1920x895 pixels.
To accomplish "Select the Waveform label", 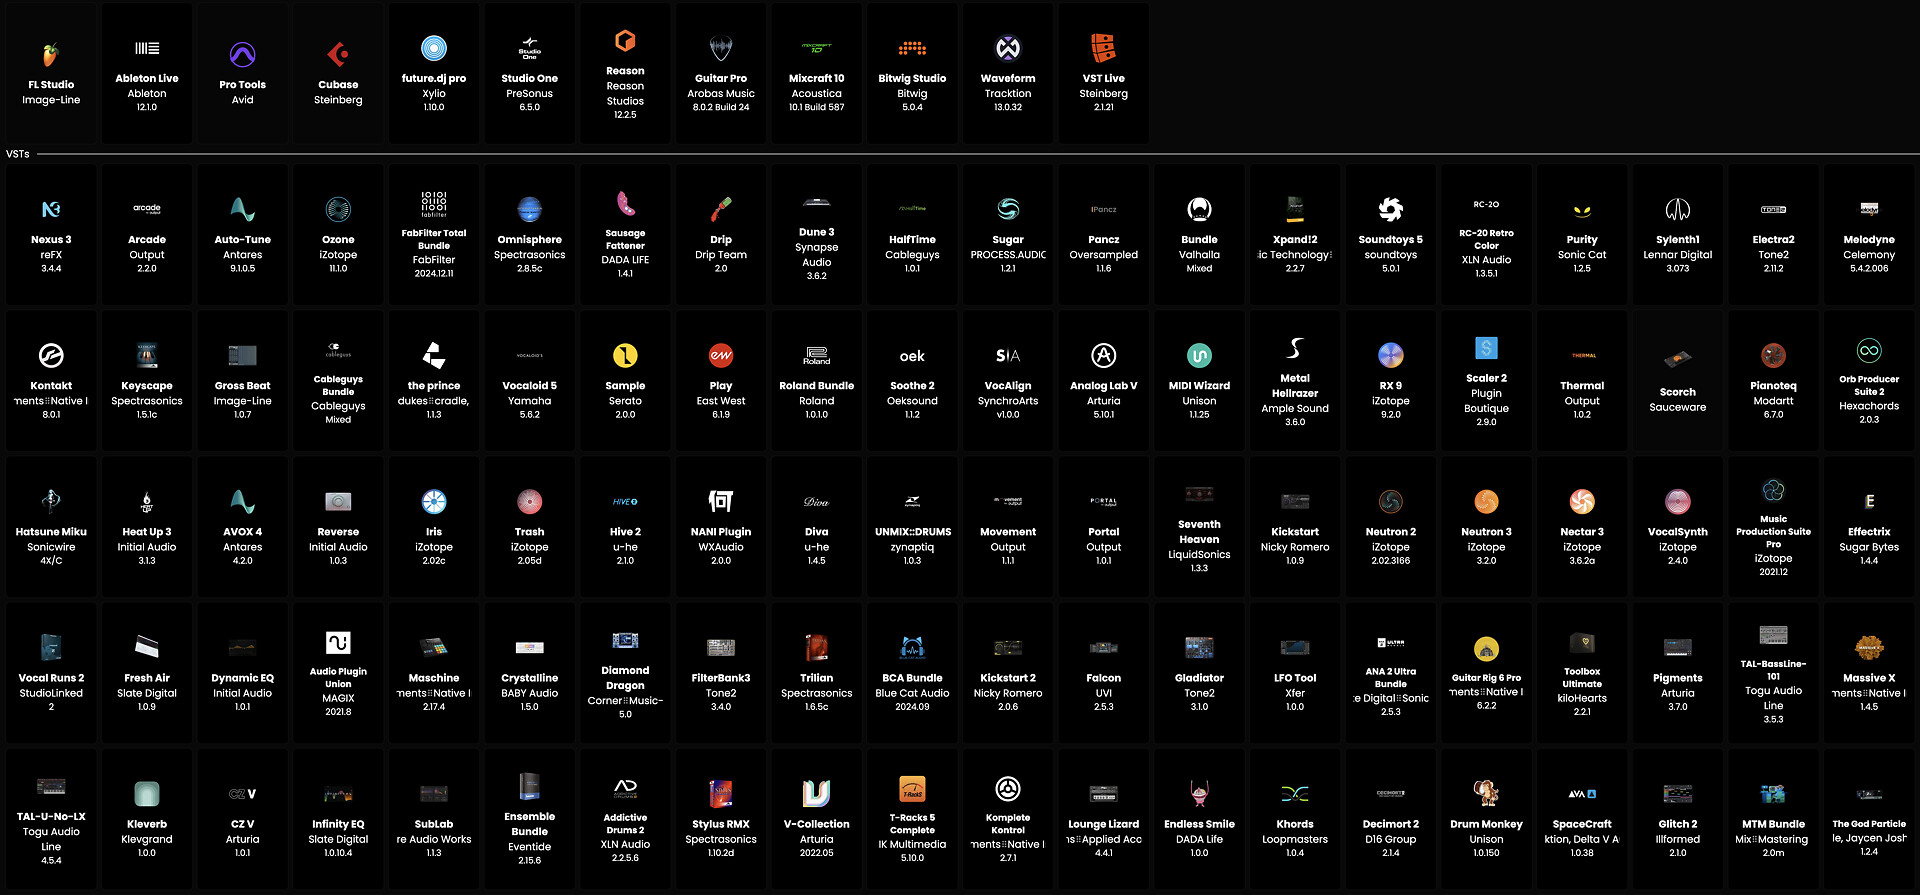I will tap(1008, 78).
